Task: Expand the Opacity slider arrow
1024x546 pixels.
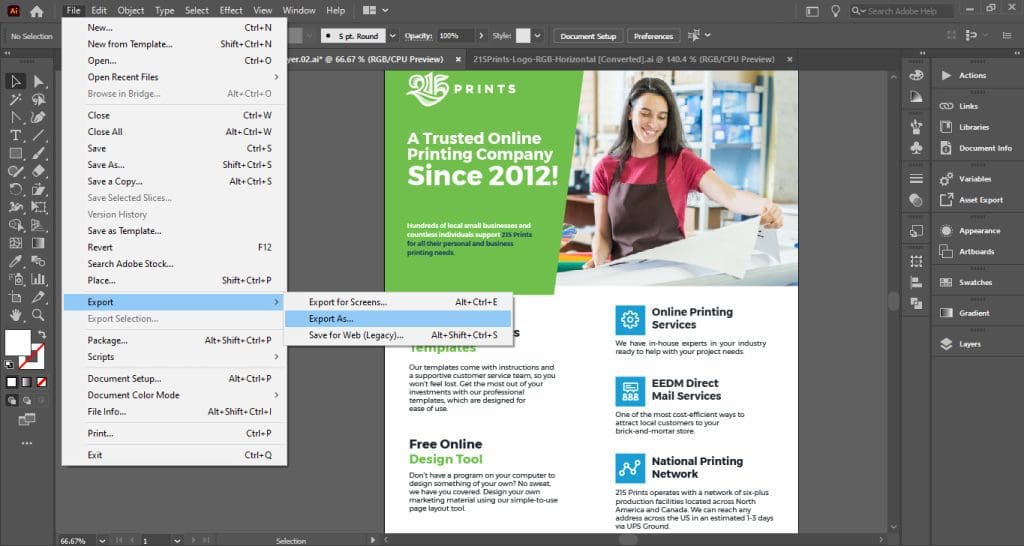Action: point(481,36)
